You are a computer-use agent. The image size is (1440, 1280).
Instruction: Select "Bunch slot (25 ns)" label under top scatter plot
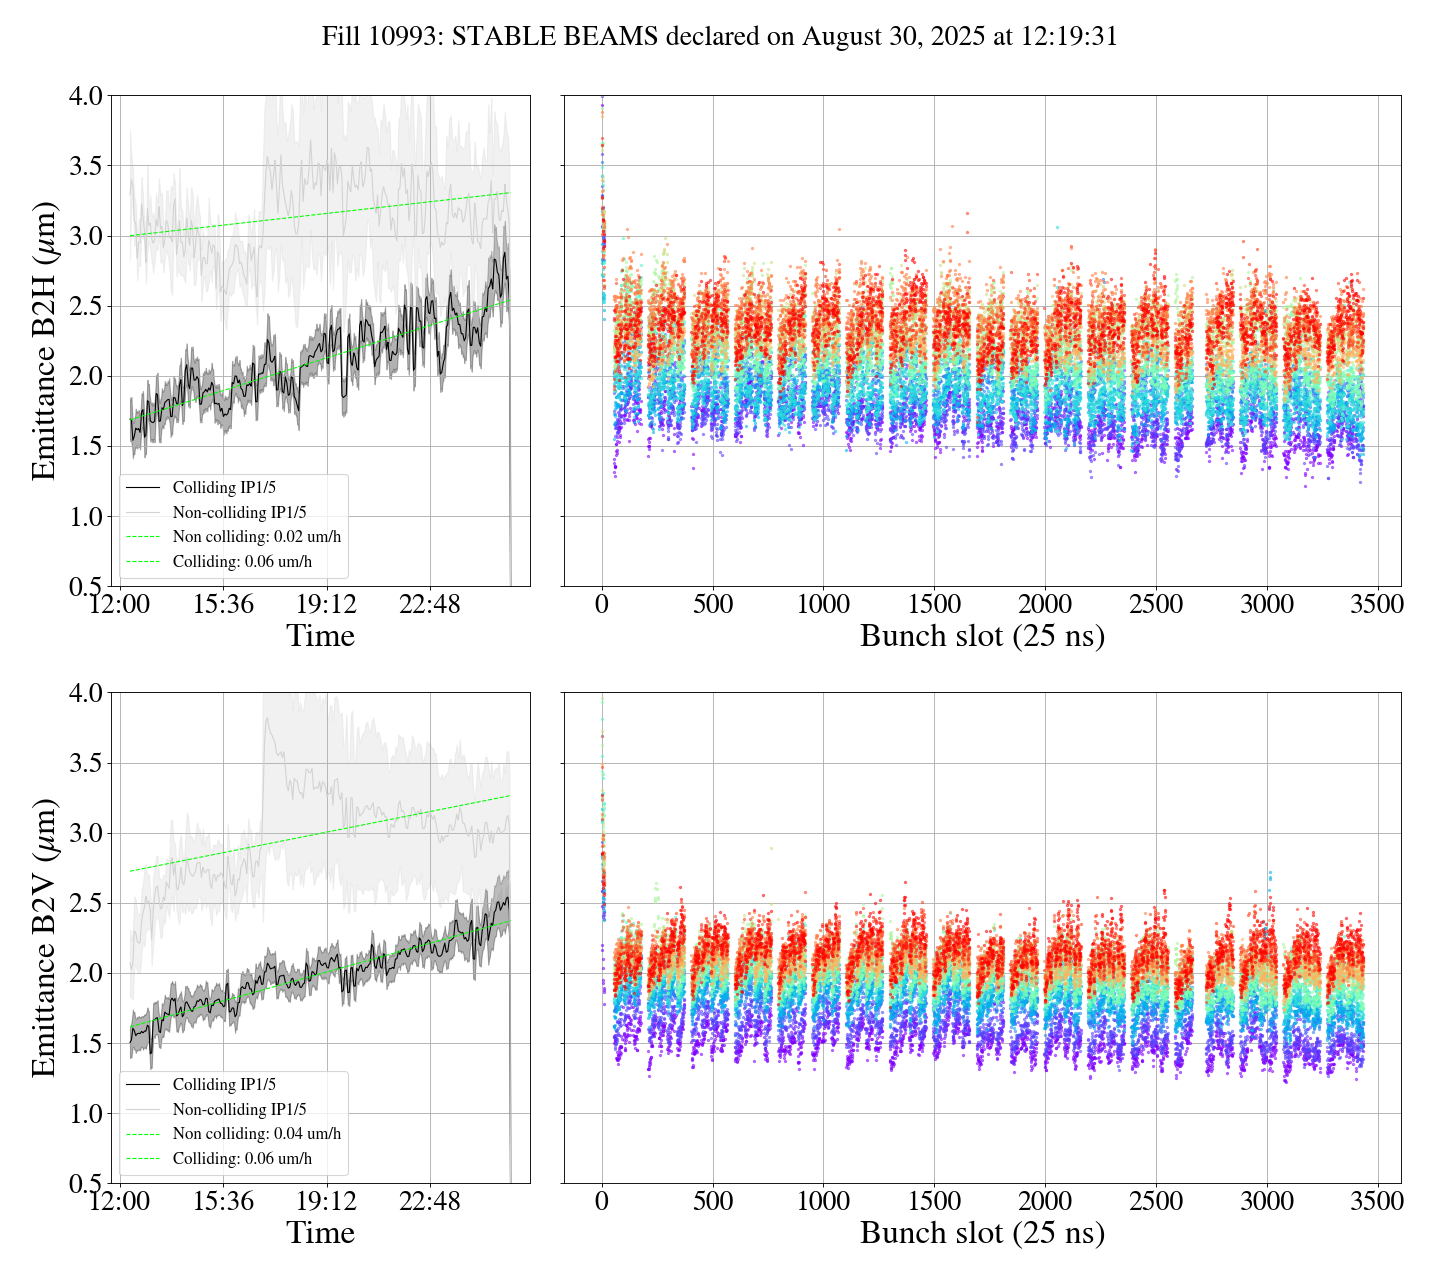pyautogui.click(x=982, y=636)
